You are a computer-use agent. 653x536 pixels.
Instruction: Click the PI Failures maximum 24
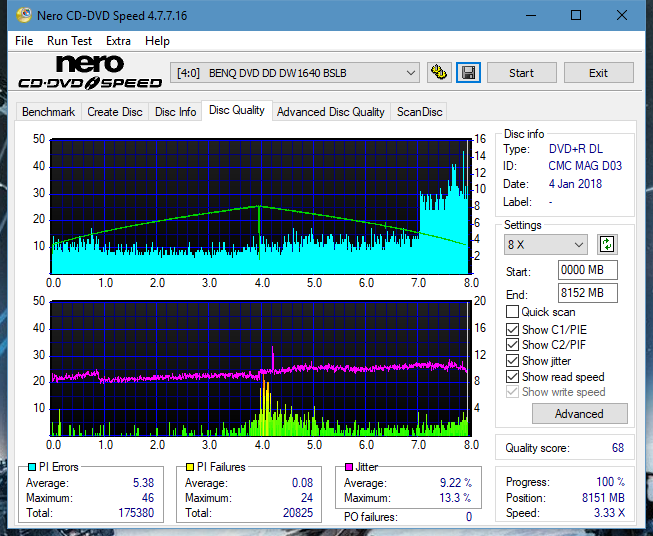click(307, 498)
